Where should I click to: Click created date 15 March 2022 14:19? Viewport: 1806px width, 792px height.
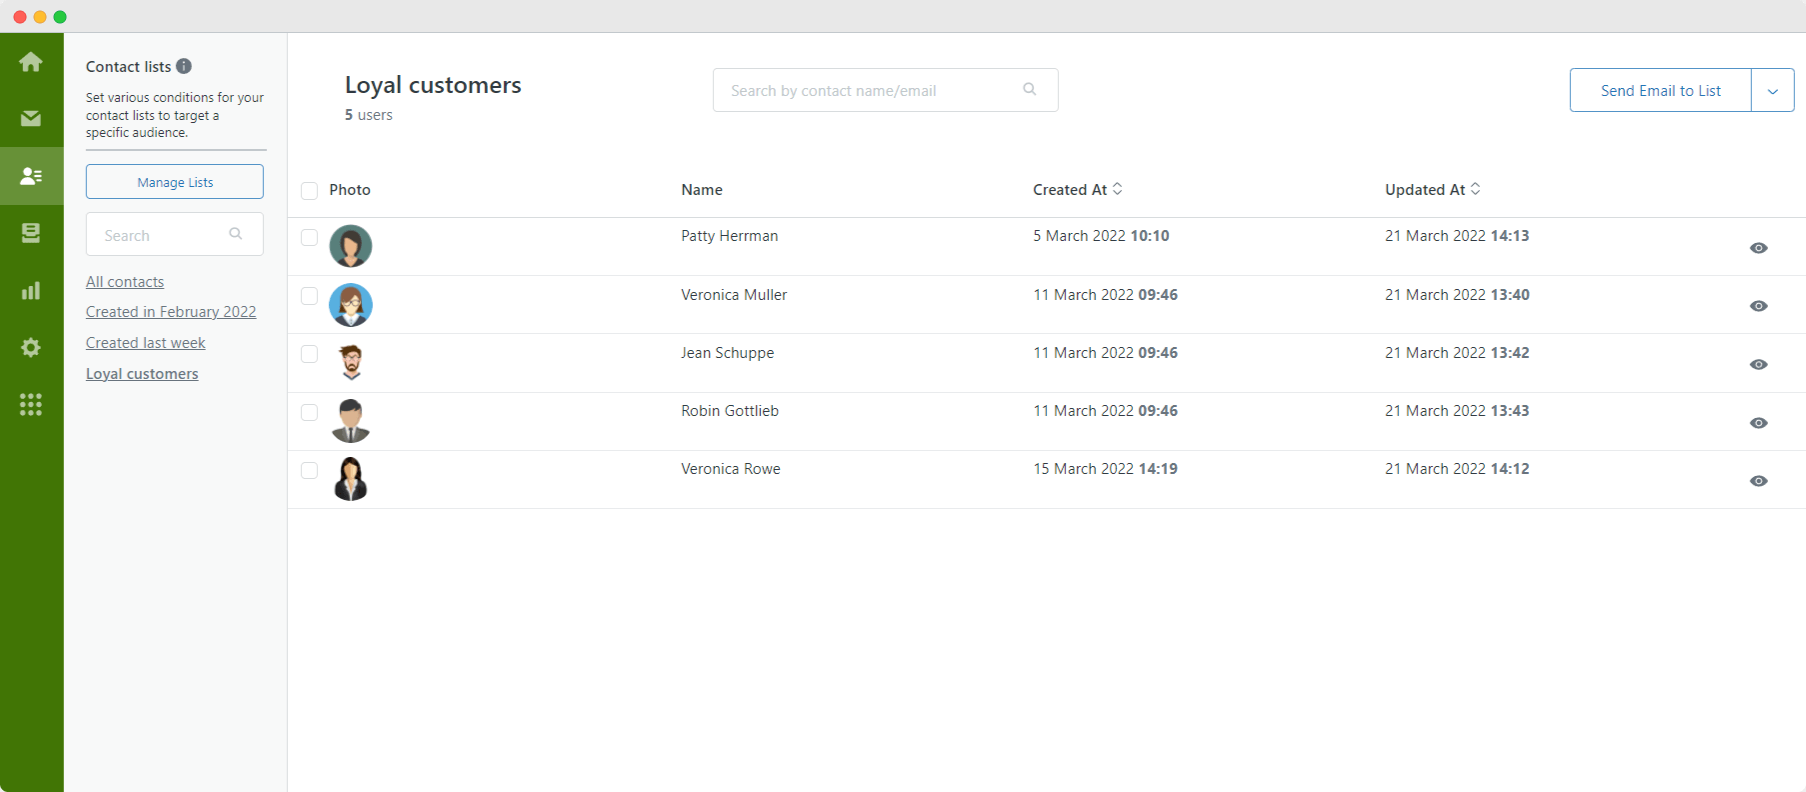tap(1105, 469)
